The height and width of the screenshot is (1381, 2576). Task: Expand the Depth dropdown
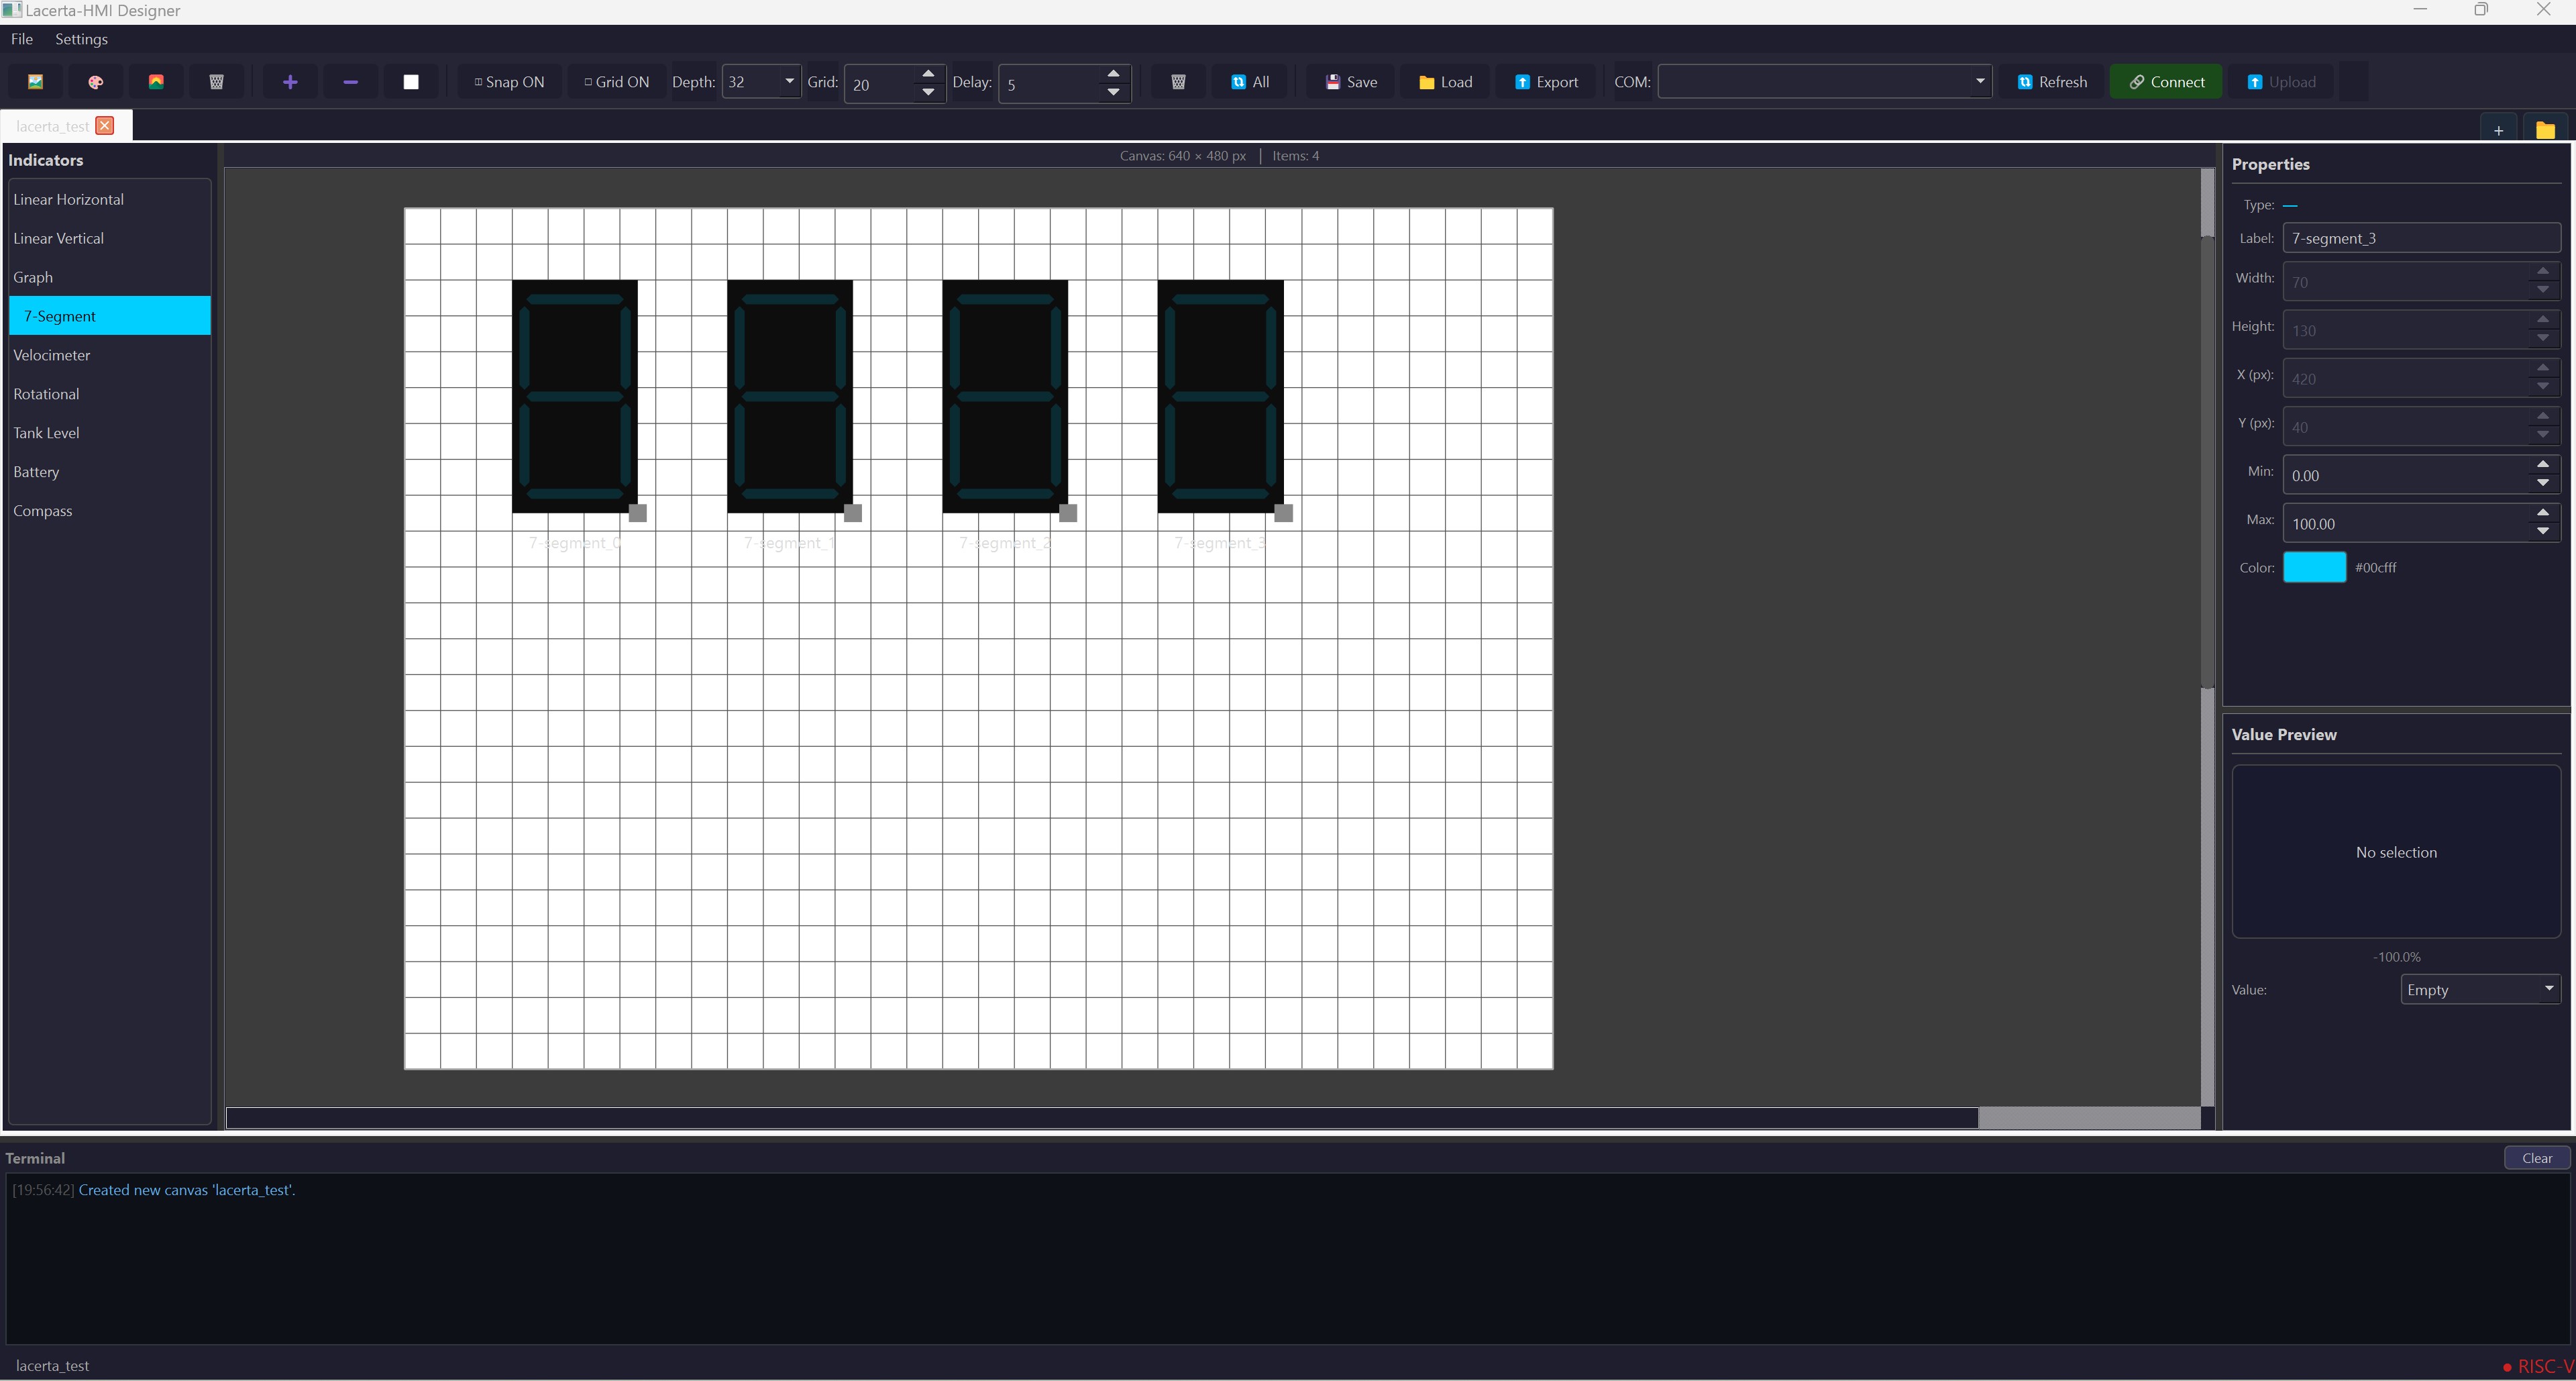[788, 82]
